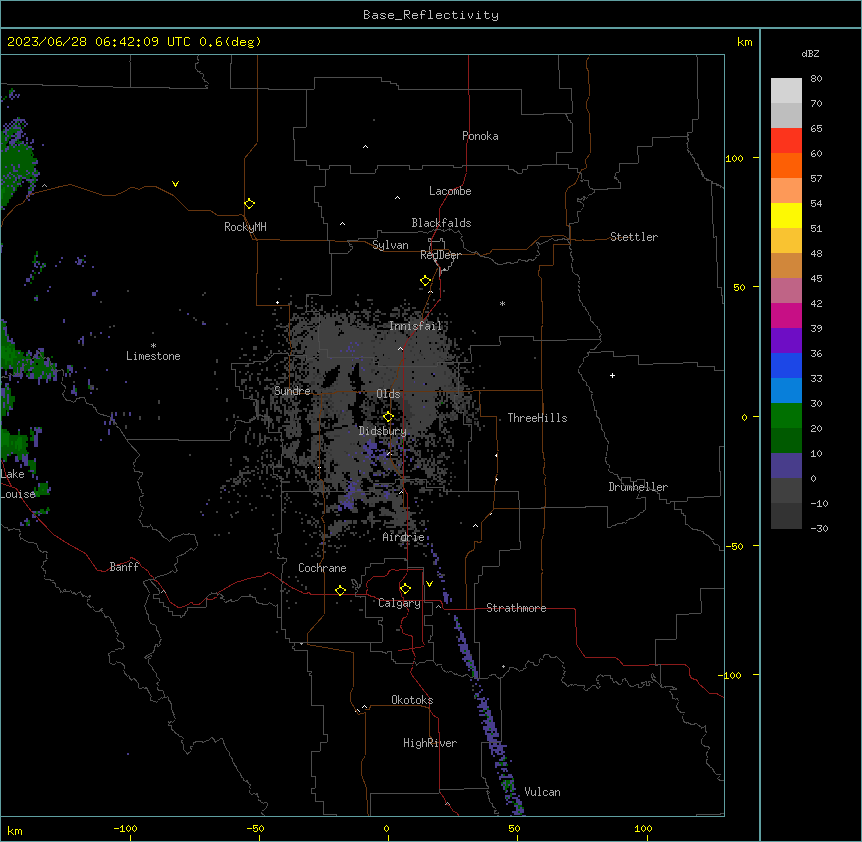Click the Sylvan map label

pos(390,245)
